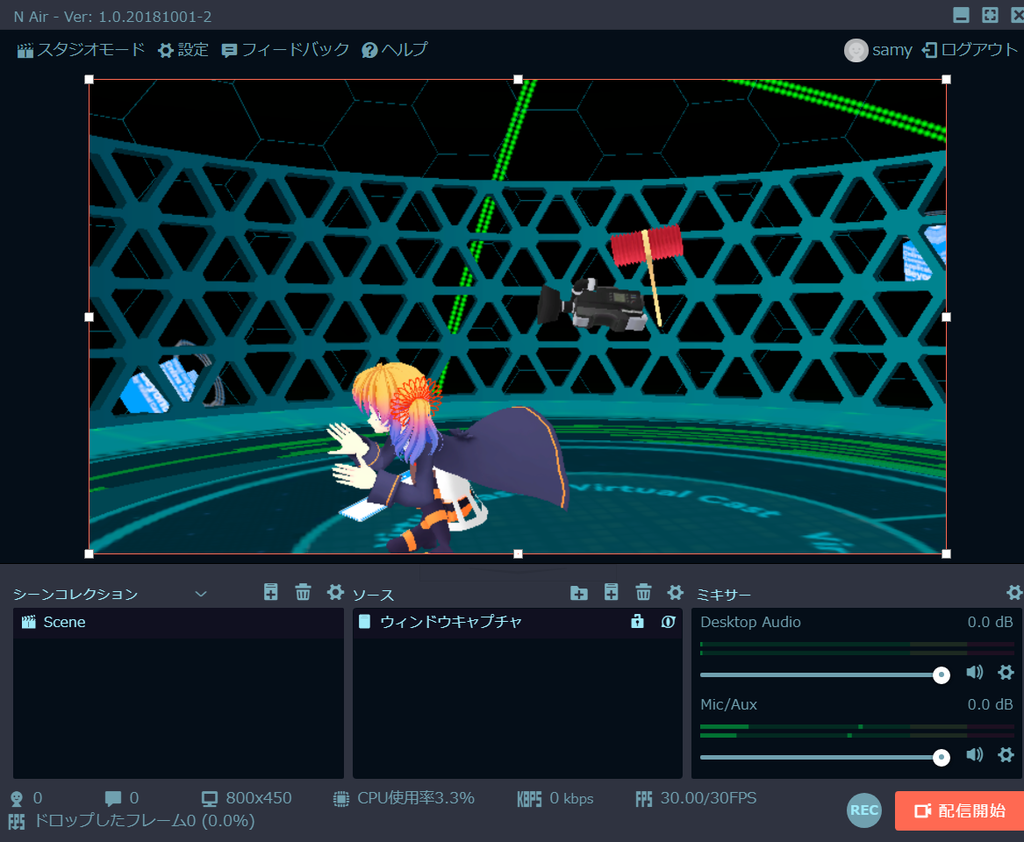The height and width of the screenshot is (842, 1024).
Task: Click ドロップしたフレーム0 (0.0%) status
Action: (132, 821)
